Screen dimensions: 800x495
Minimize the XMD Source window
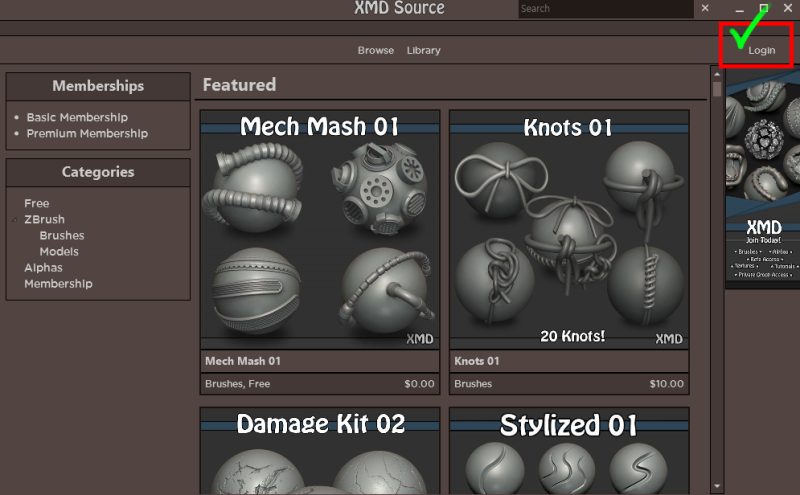pos(739,9)
